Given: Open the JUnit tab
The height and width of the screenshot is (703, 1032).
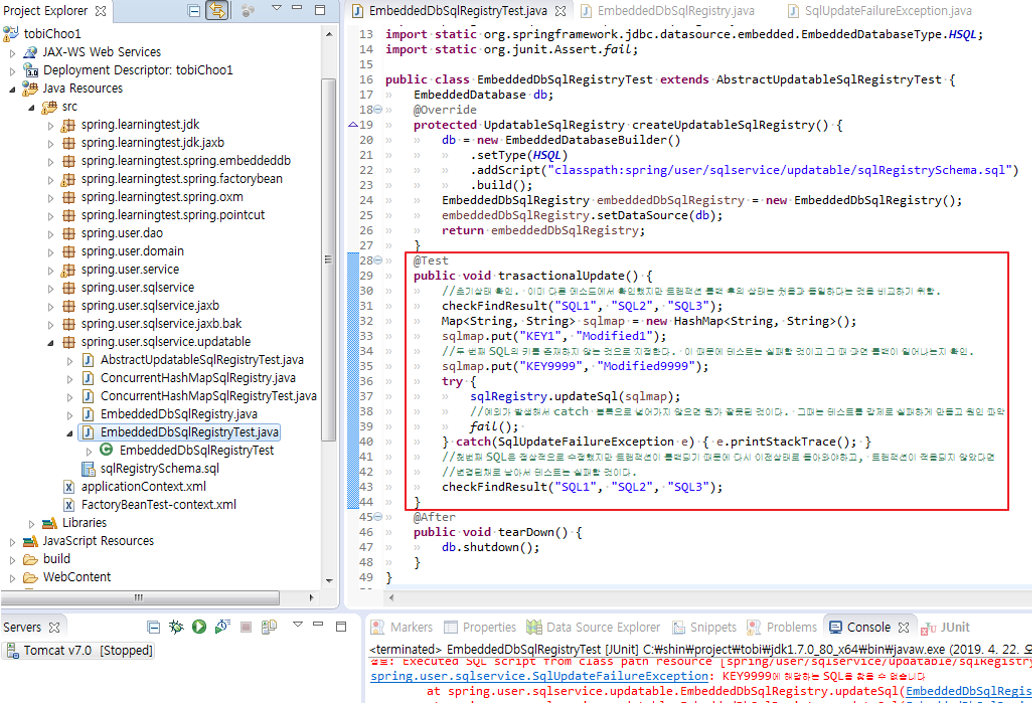Looking at the screenshot, I should coord(946,627).
